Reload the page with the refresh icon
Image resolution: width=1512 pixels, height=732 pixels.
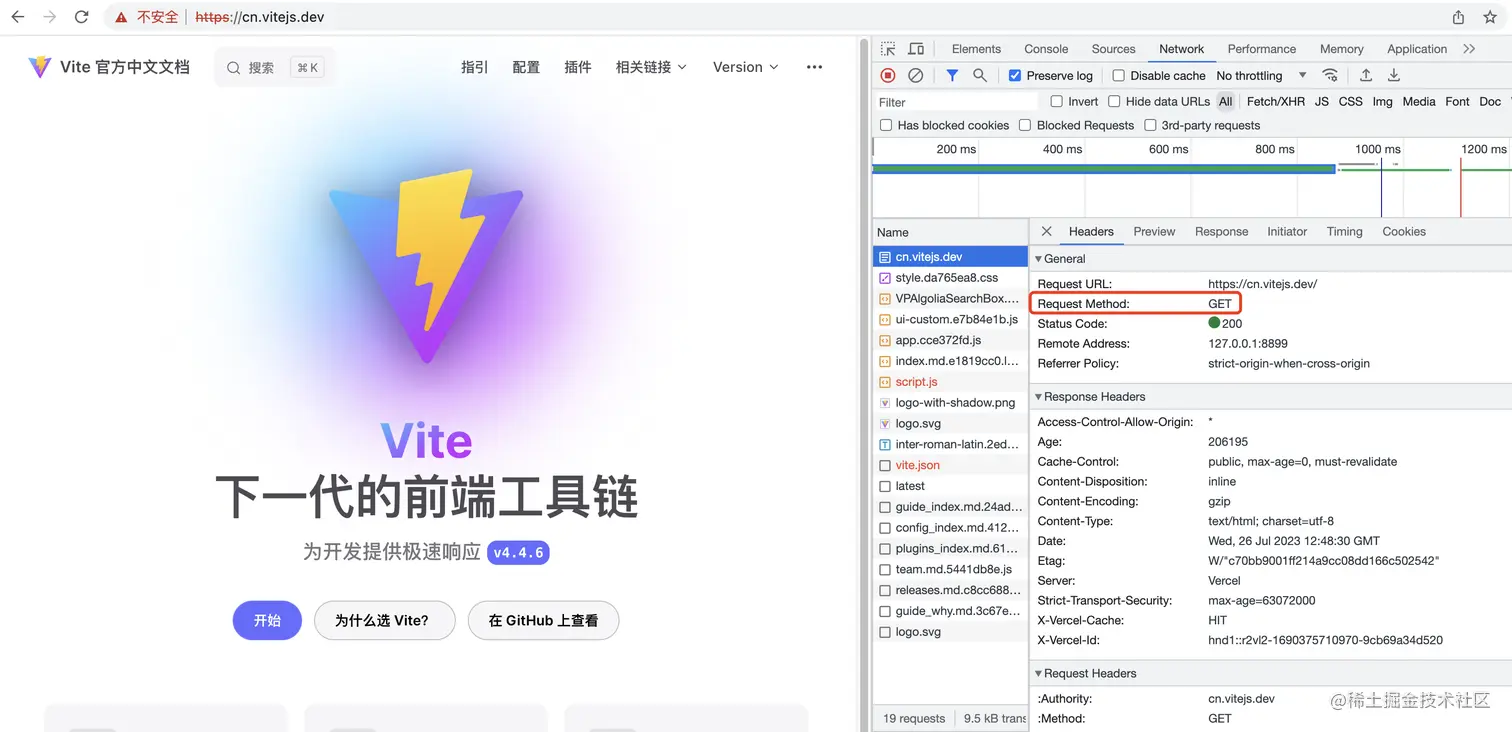click(82, 17)
